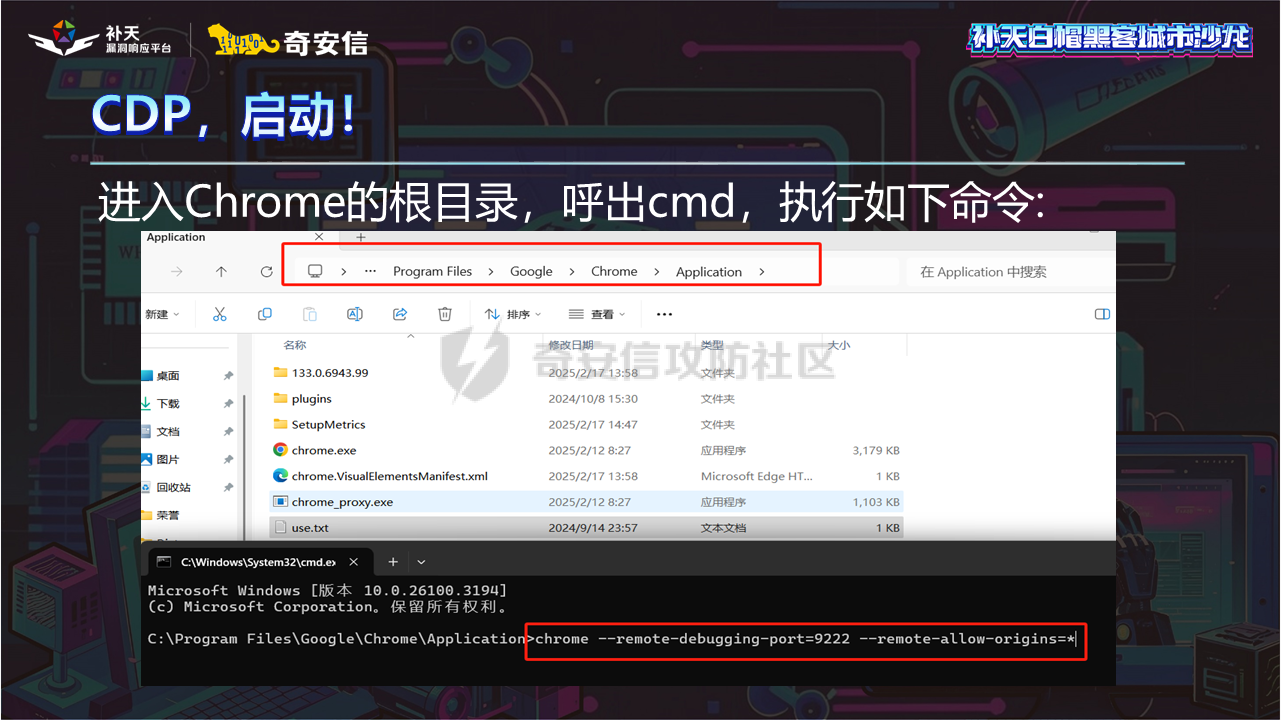Select the chrome_proxy.exe file icon
1281x720 pixels.
point(280,502)
